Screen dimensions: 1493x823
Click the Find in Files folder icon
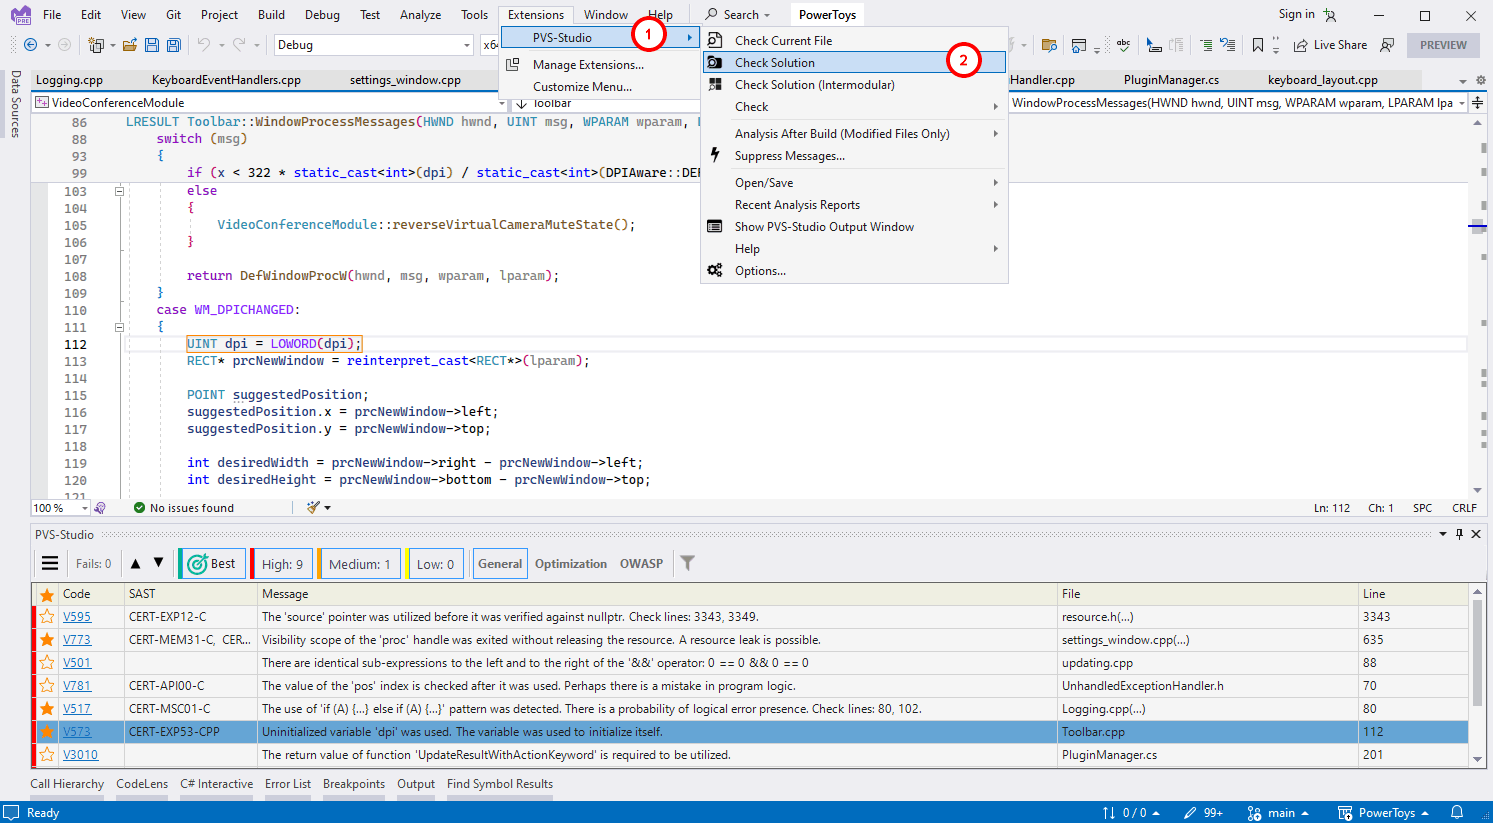[x=1049, y=45]
